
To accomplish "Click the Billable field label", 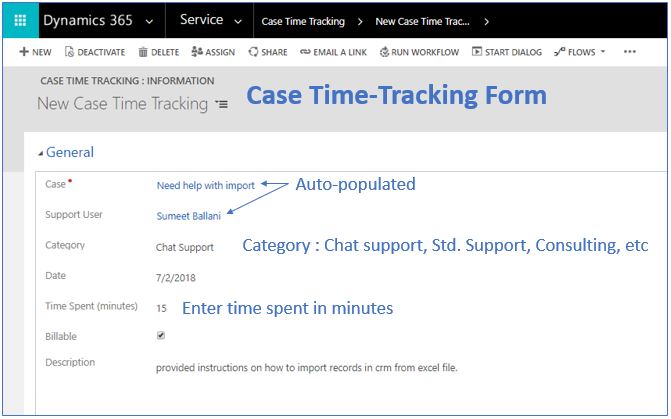I will [61, 336].
